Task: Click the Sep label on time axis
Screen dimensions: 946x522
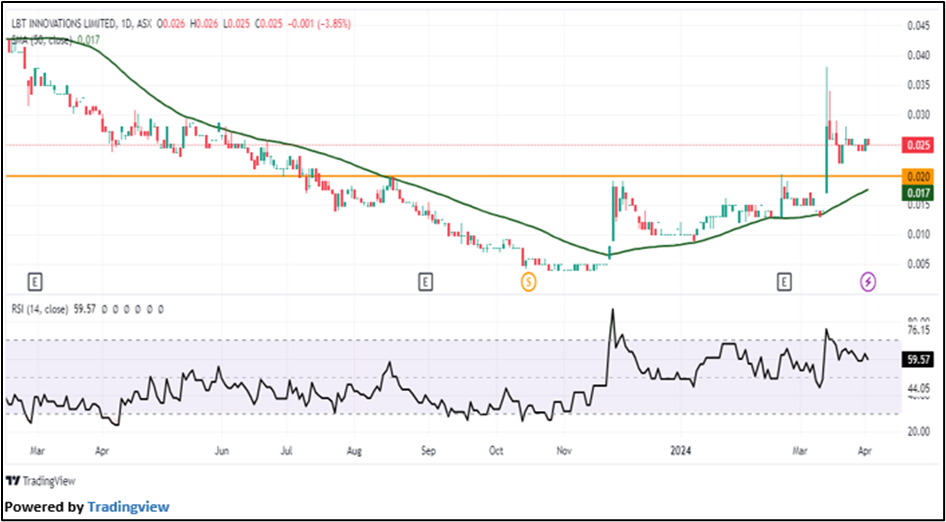Action: pyautogui.click(x=427, y=450)
